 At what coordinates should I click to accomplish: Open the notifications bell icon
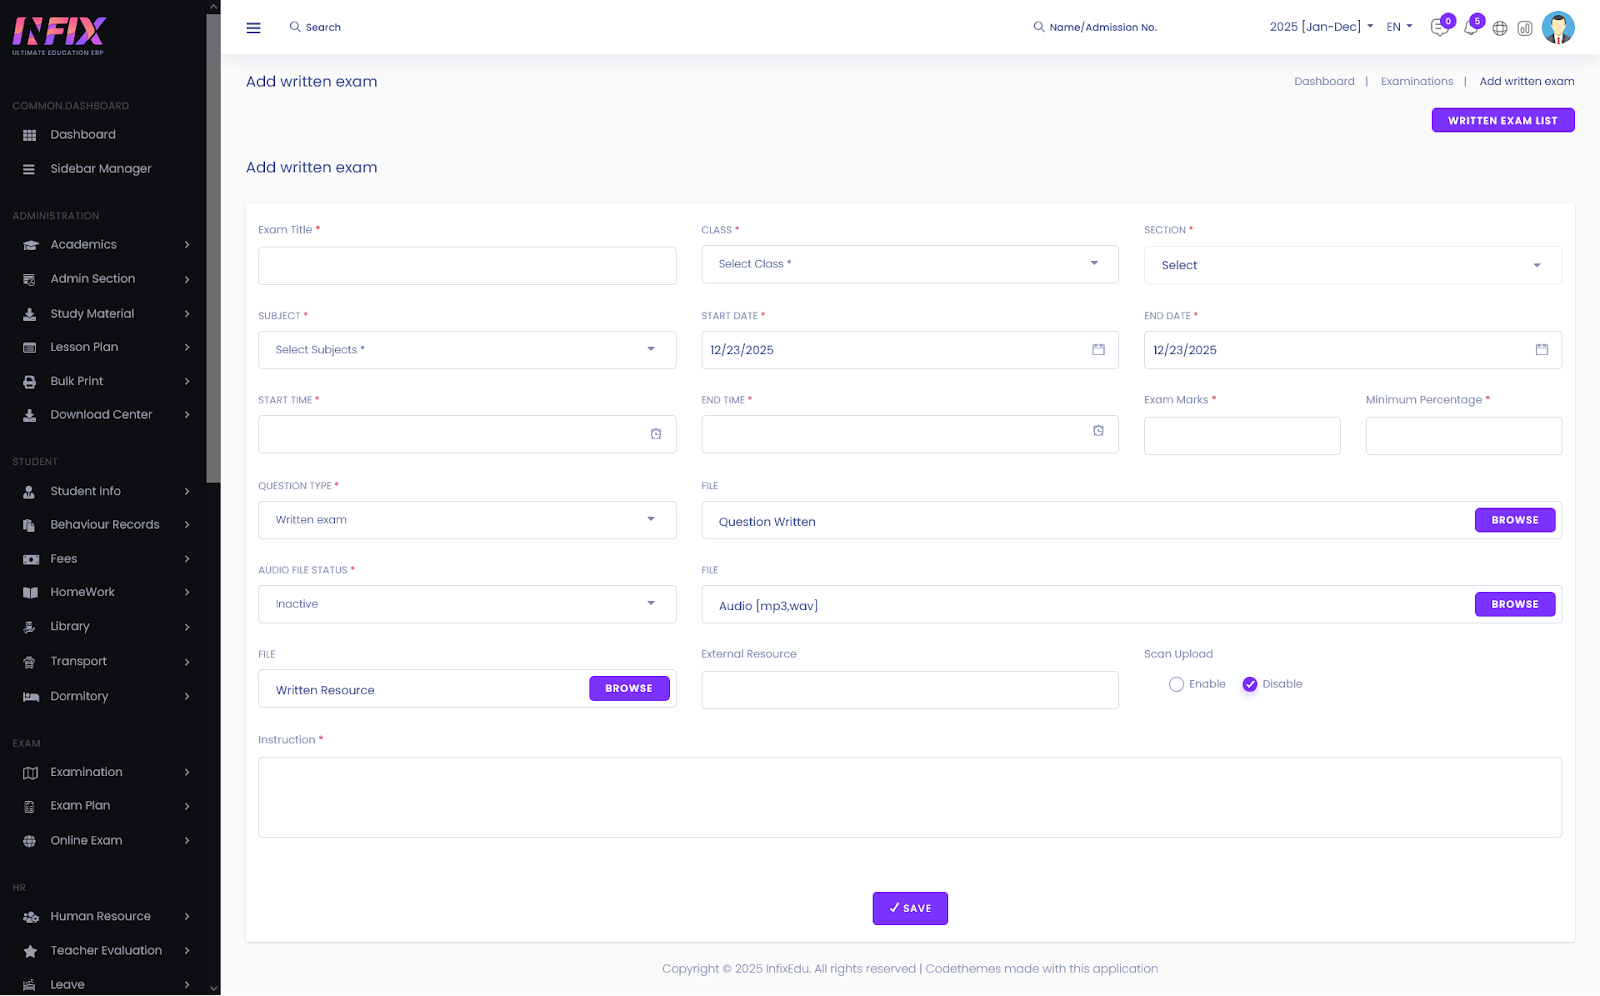coord(1470,28)
